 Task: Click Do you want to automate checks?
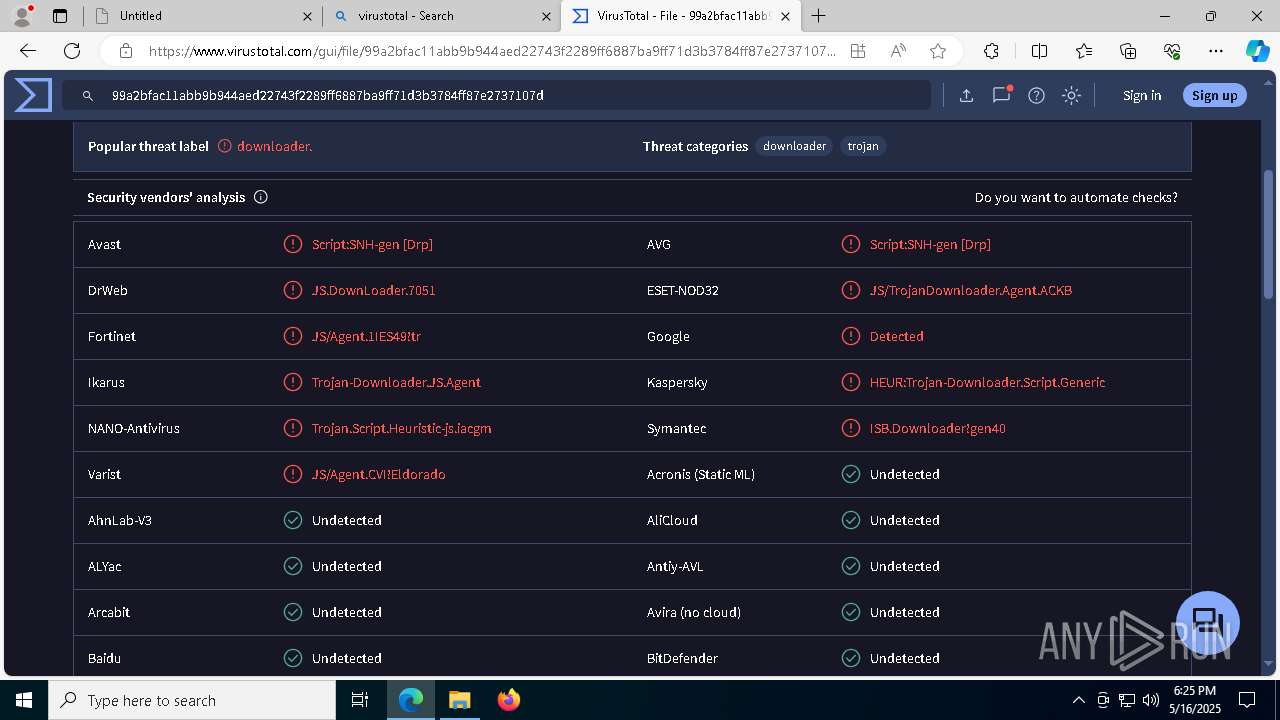(x=1076, y=197)
